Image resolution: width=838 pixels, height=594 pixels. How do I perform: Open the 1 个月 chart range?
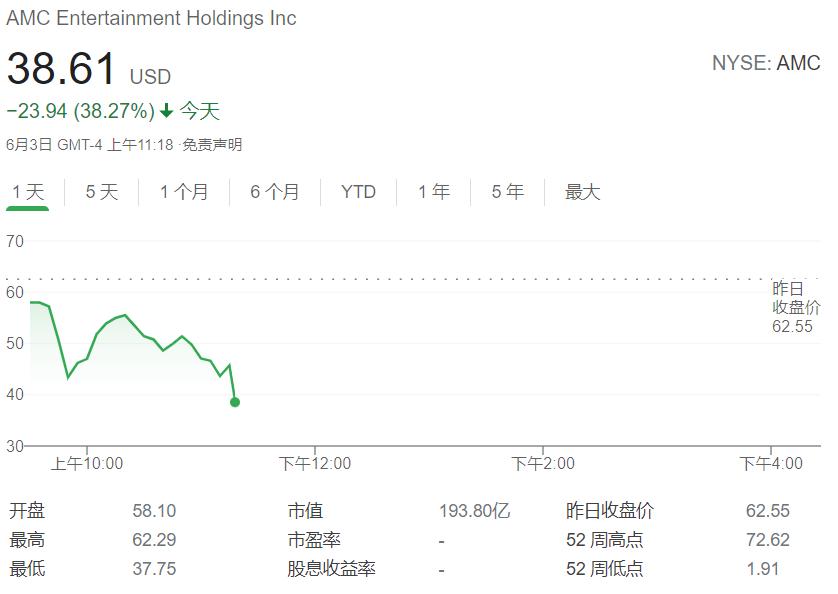click(184, 192)
